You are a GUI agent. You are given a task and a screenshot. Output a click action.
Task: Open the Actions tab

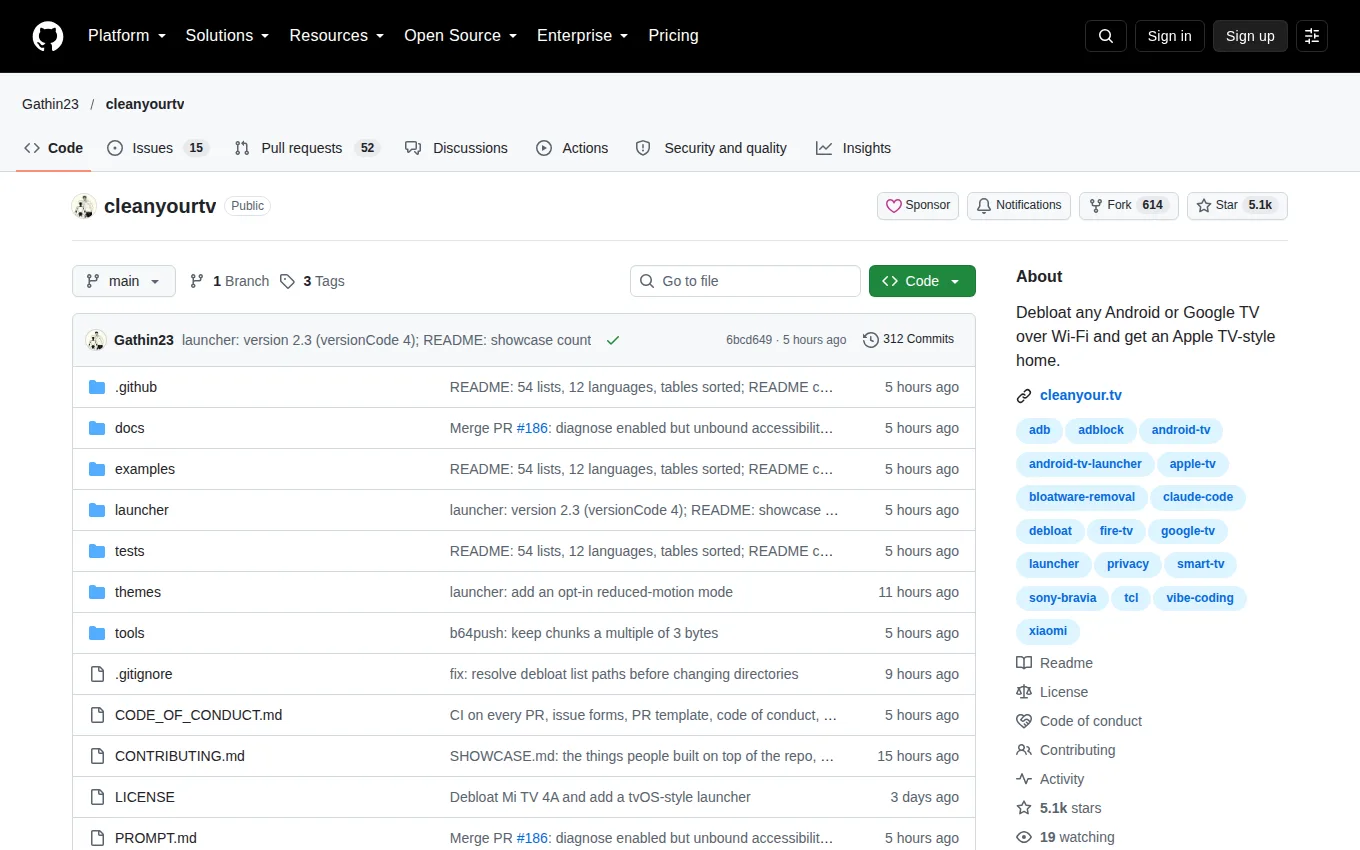click(572, 148)
